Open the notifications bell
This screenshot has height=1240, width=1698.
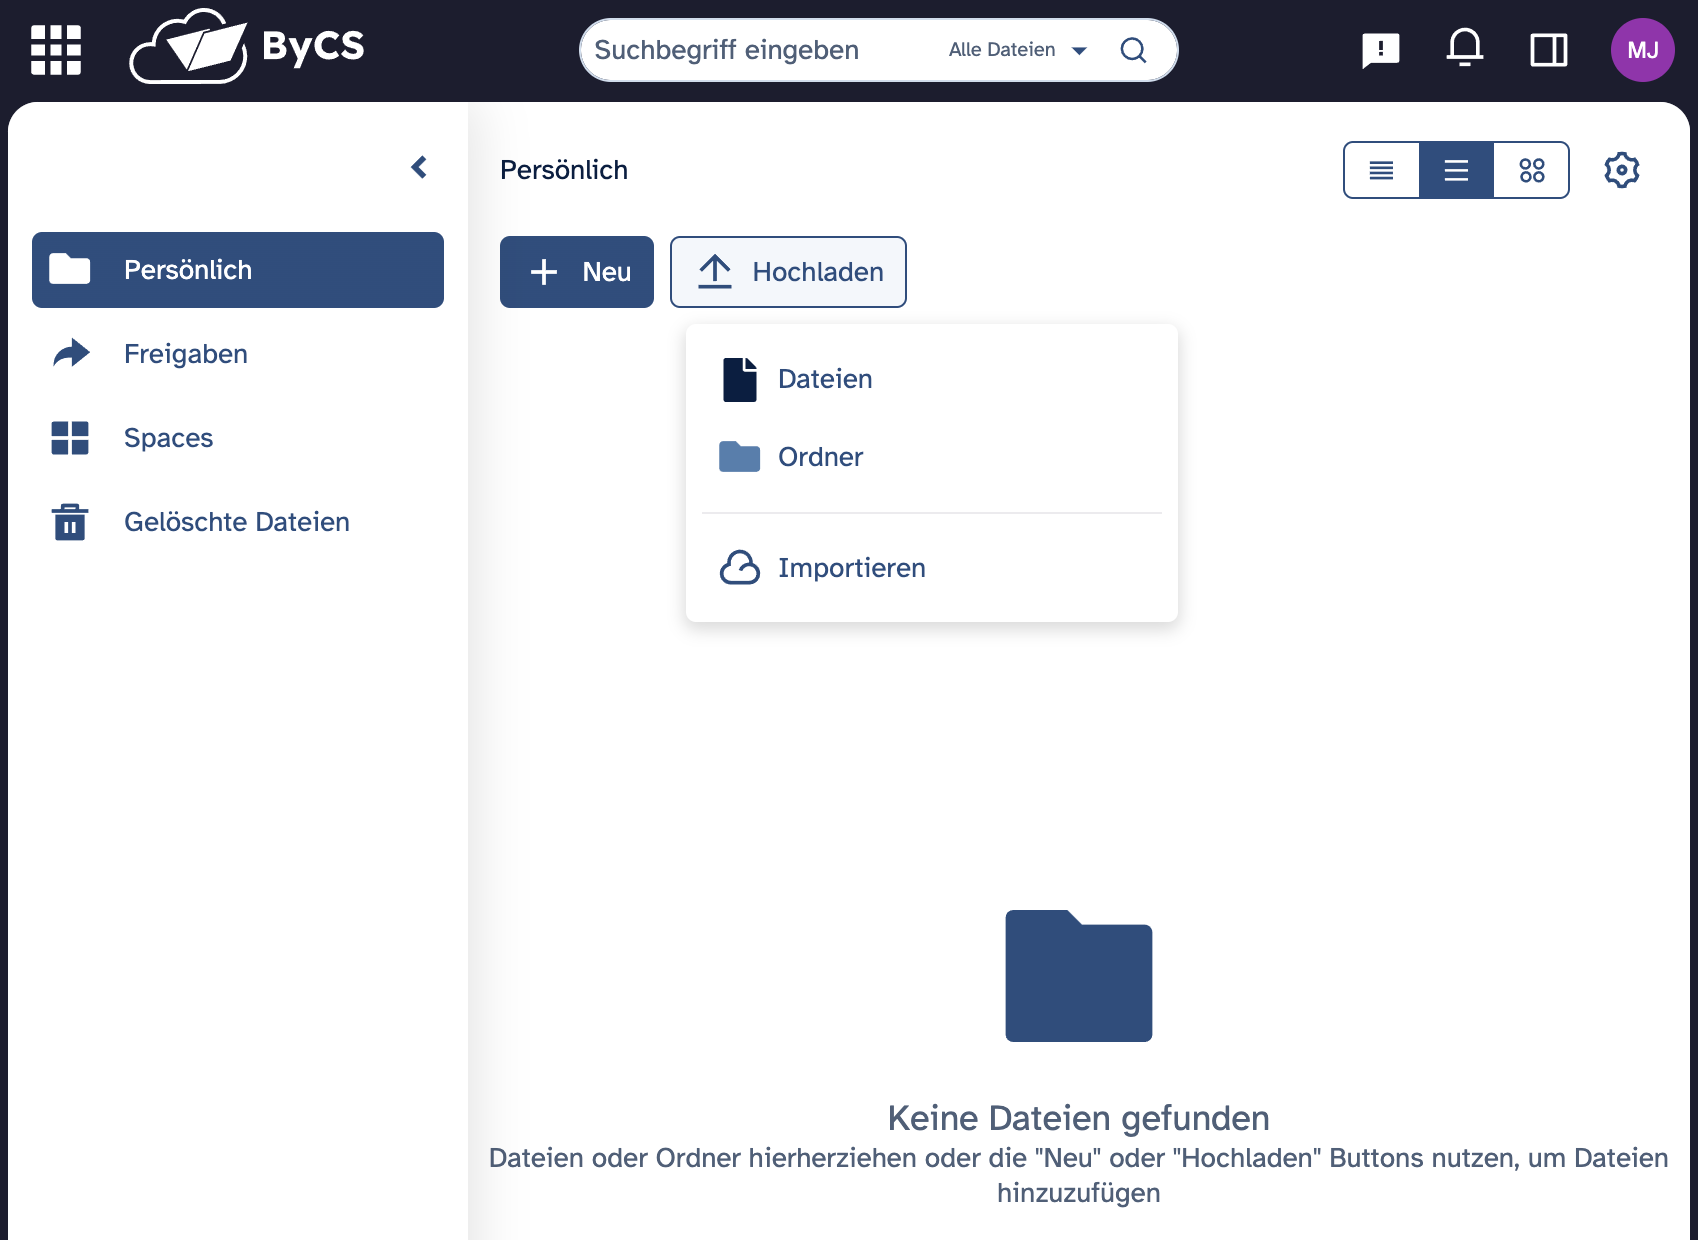(x=1464, y=48)
